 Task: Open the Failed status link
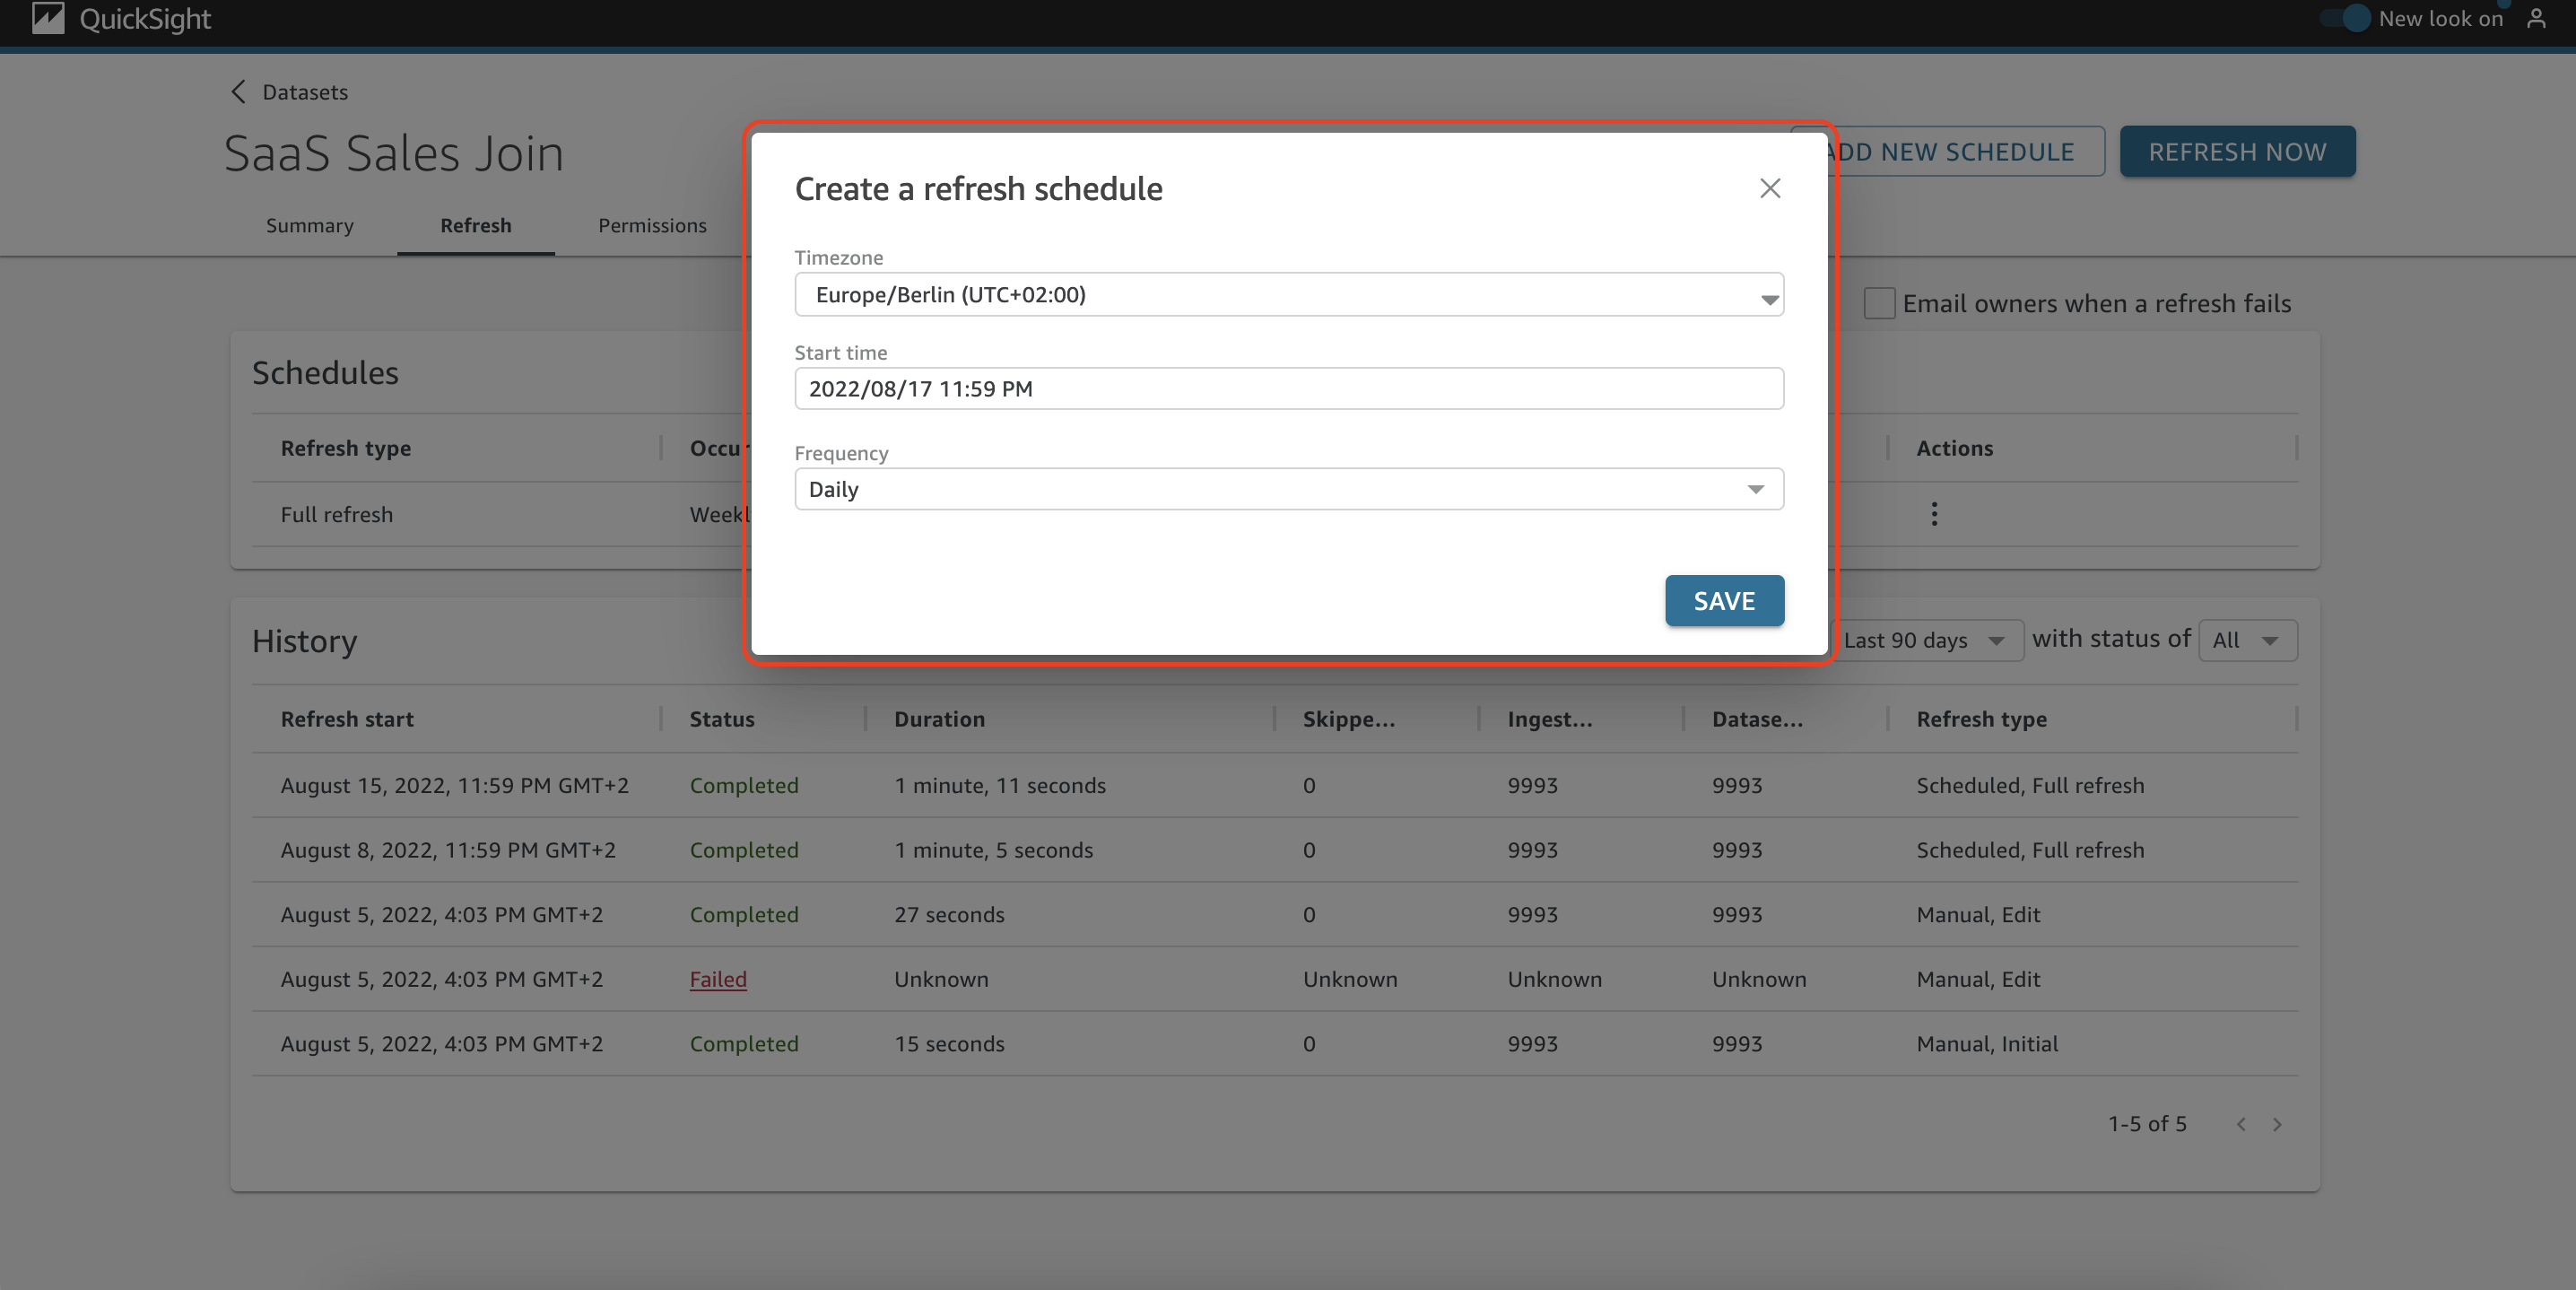pos(717,979)
